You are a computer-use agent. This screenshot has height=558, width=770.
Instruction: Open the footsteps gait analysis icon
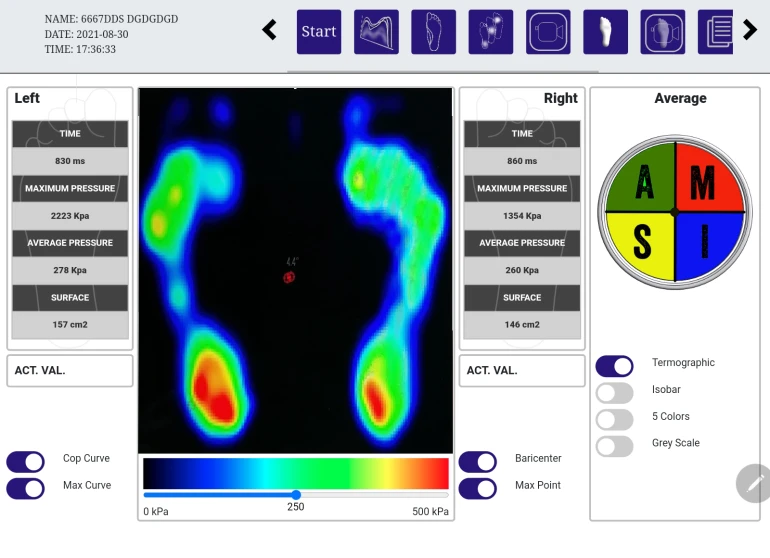[x=491, y=32]
